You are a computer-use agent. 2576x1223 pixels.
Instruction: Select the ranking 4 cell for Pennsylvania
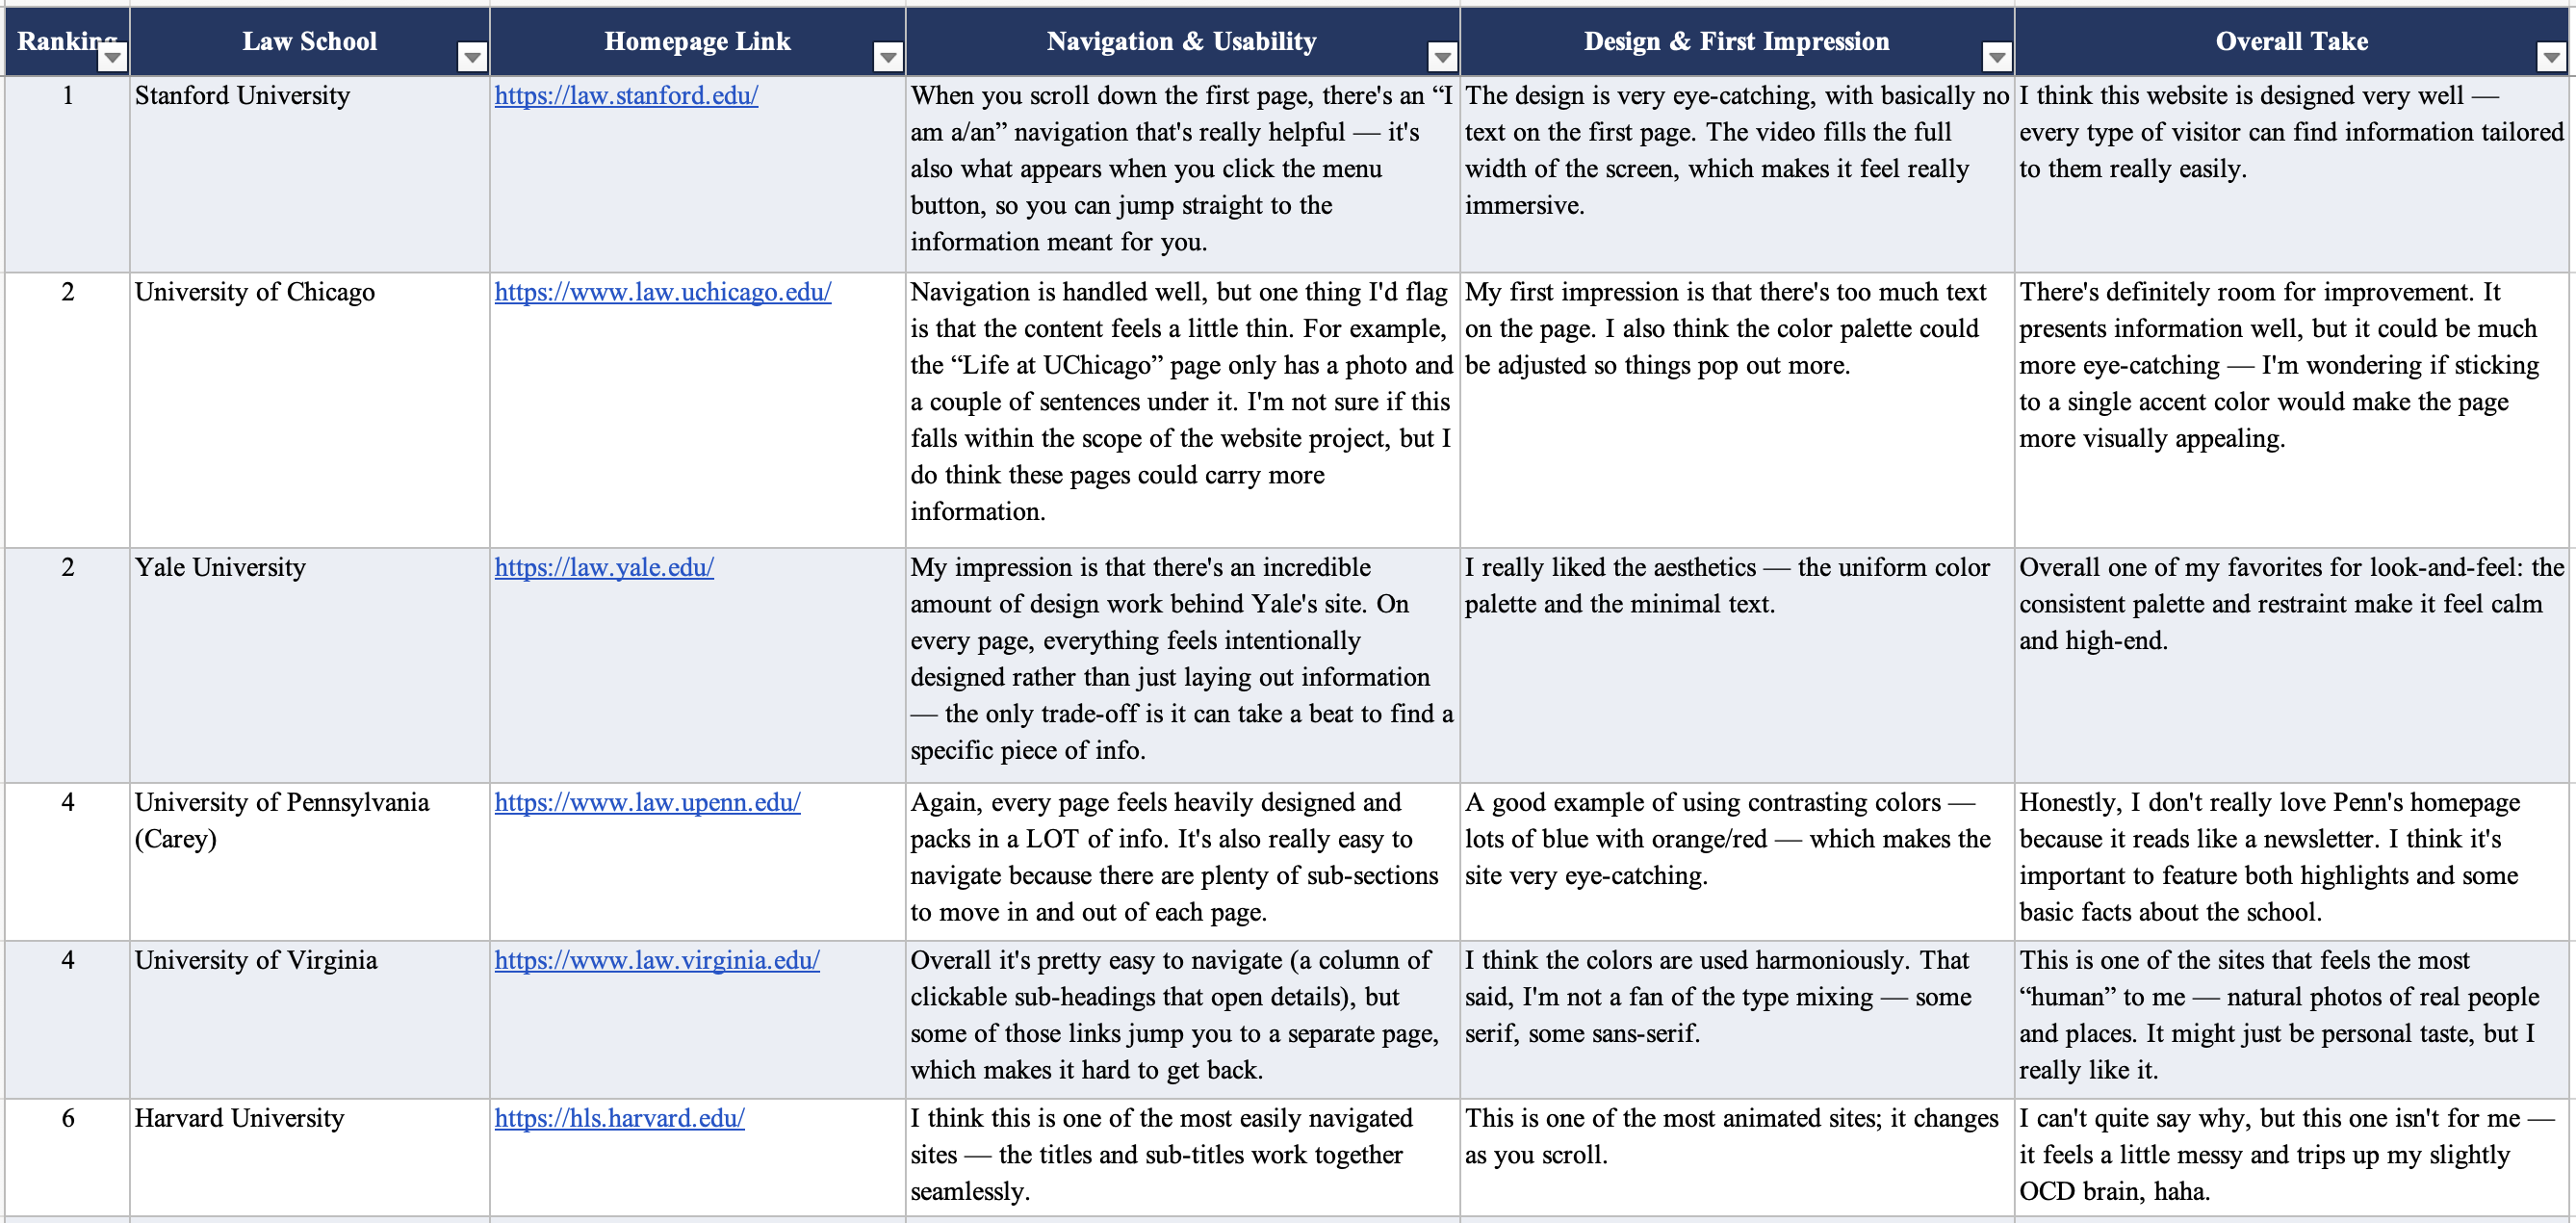(x=67, y=861)
